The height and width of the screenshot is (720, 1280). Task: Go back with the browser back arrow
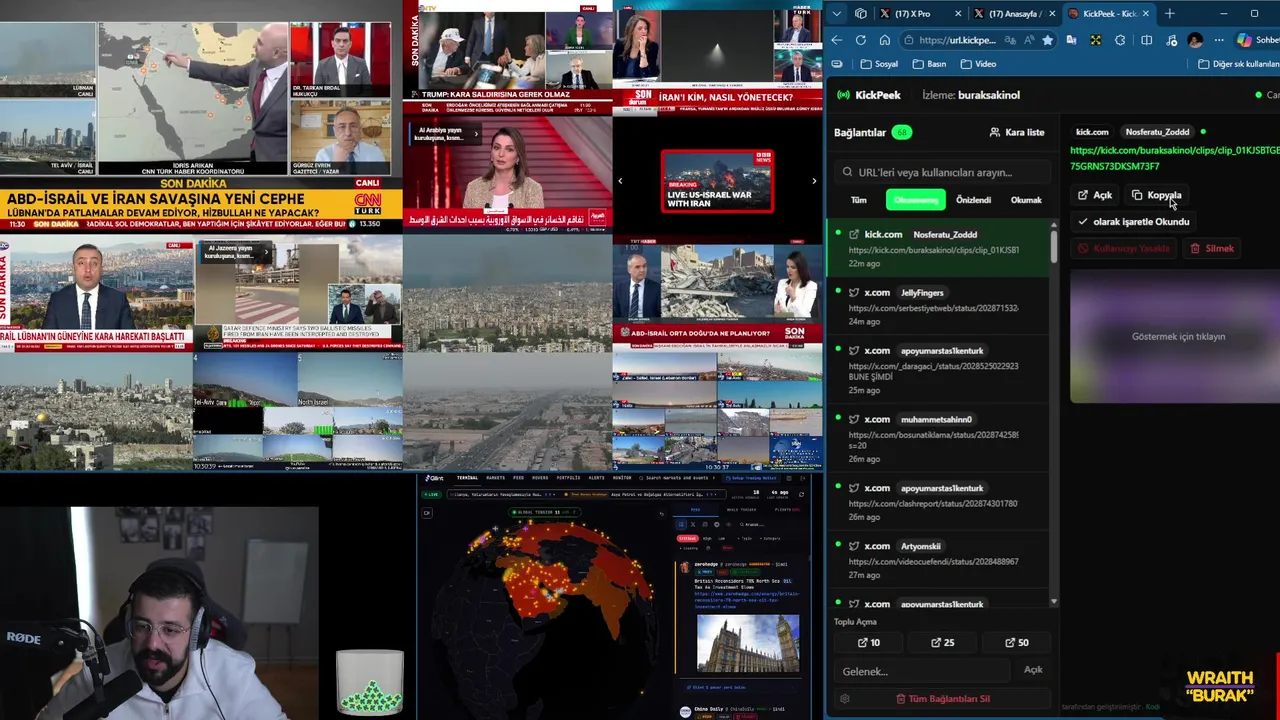click(x=837, y=40)
